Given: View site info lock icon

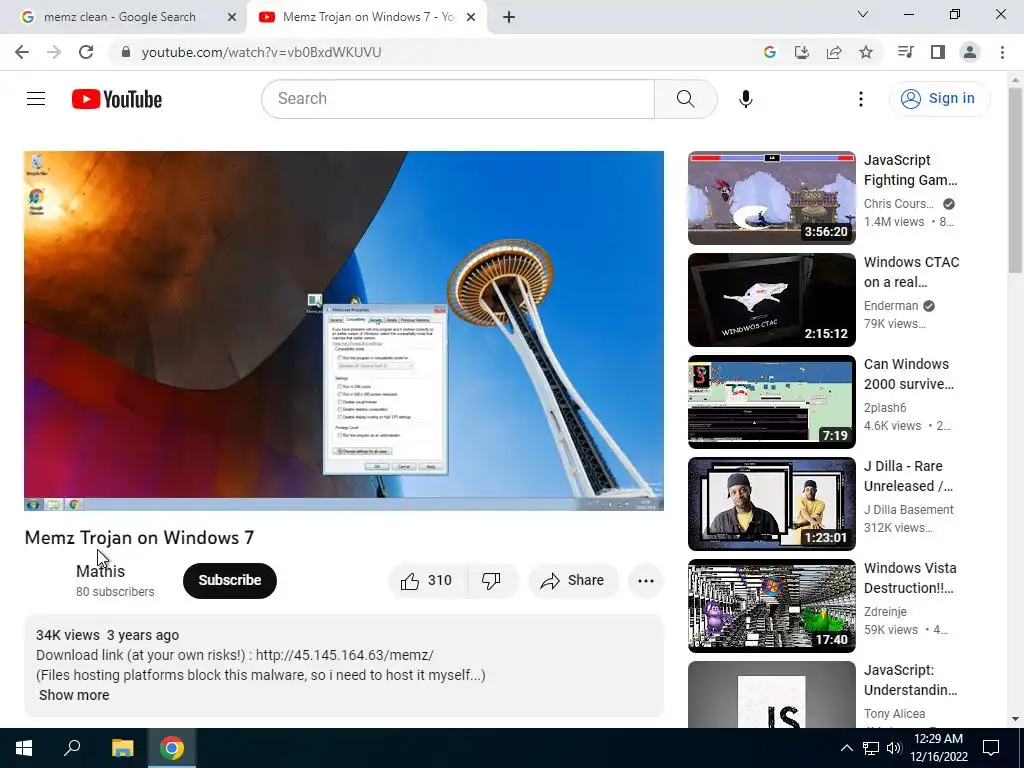Looking at the screenshot, I should [x=126, y=52].
